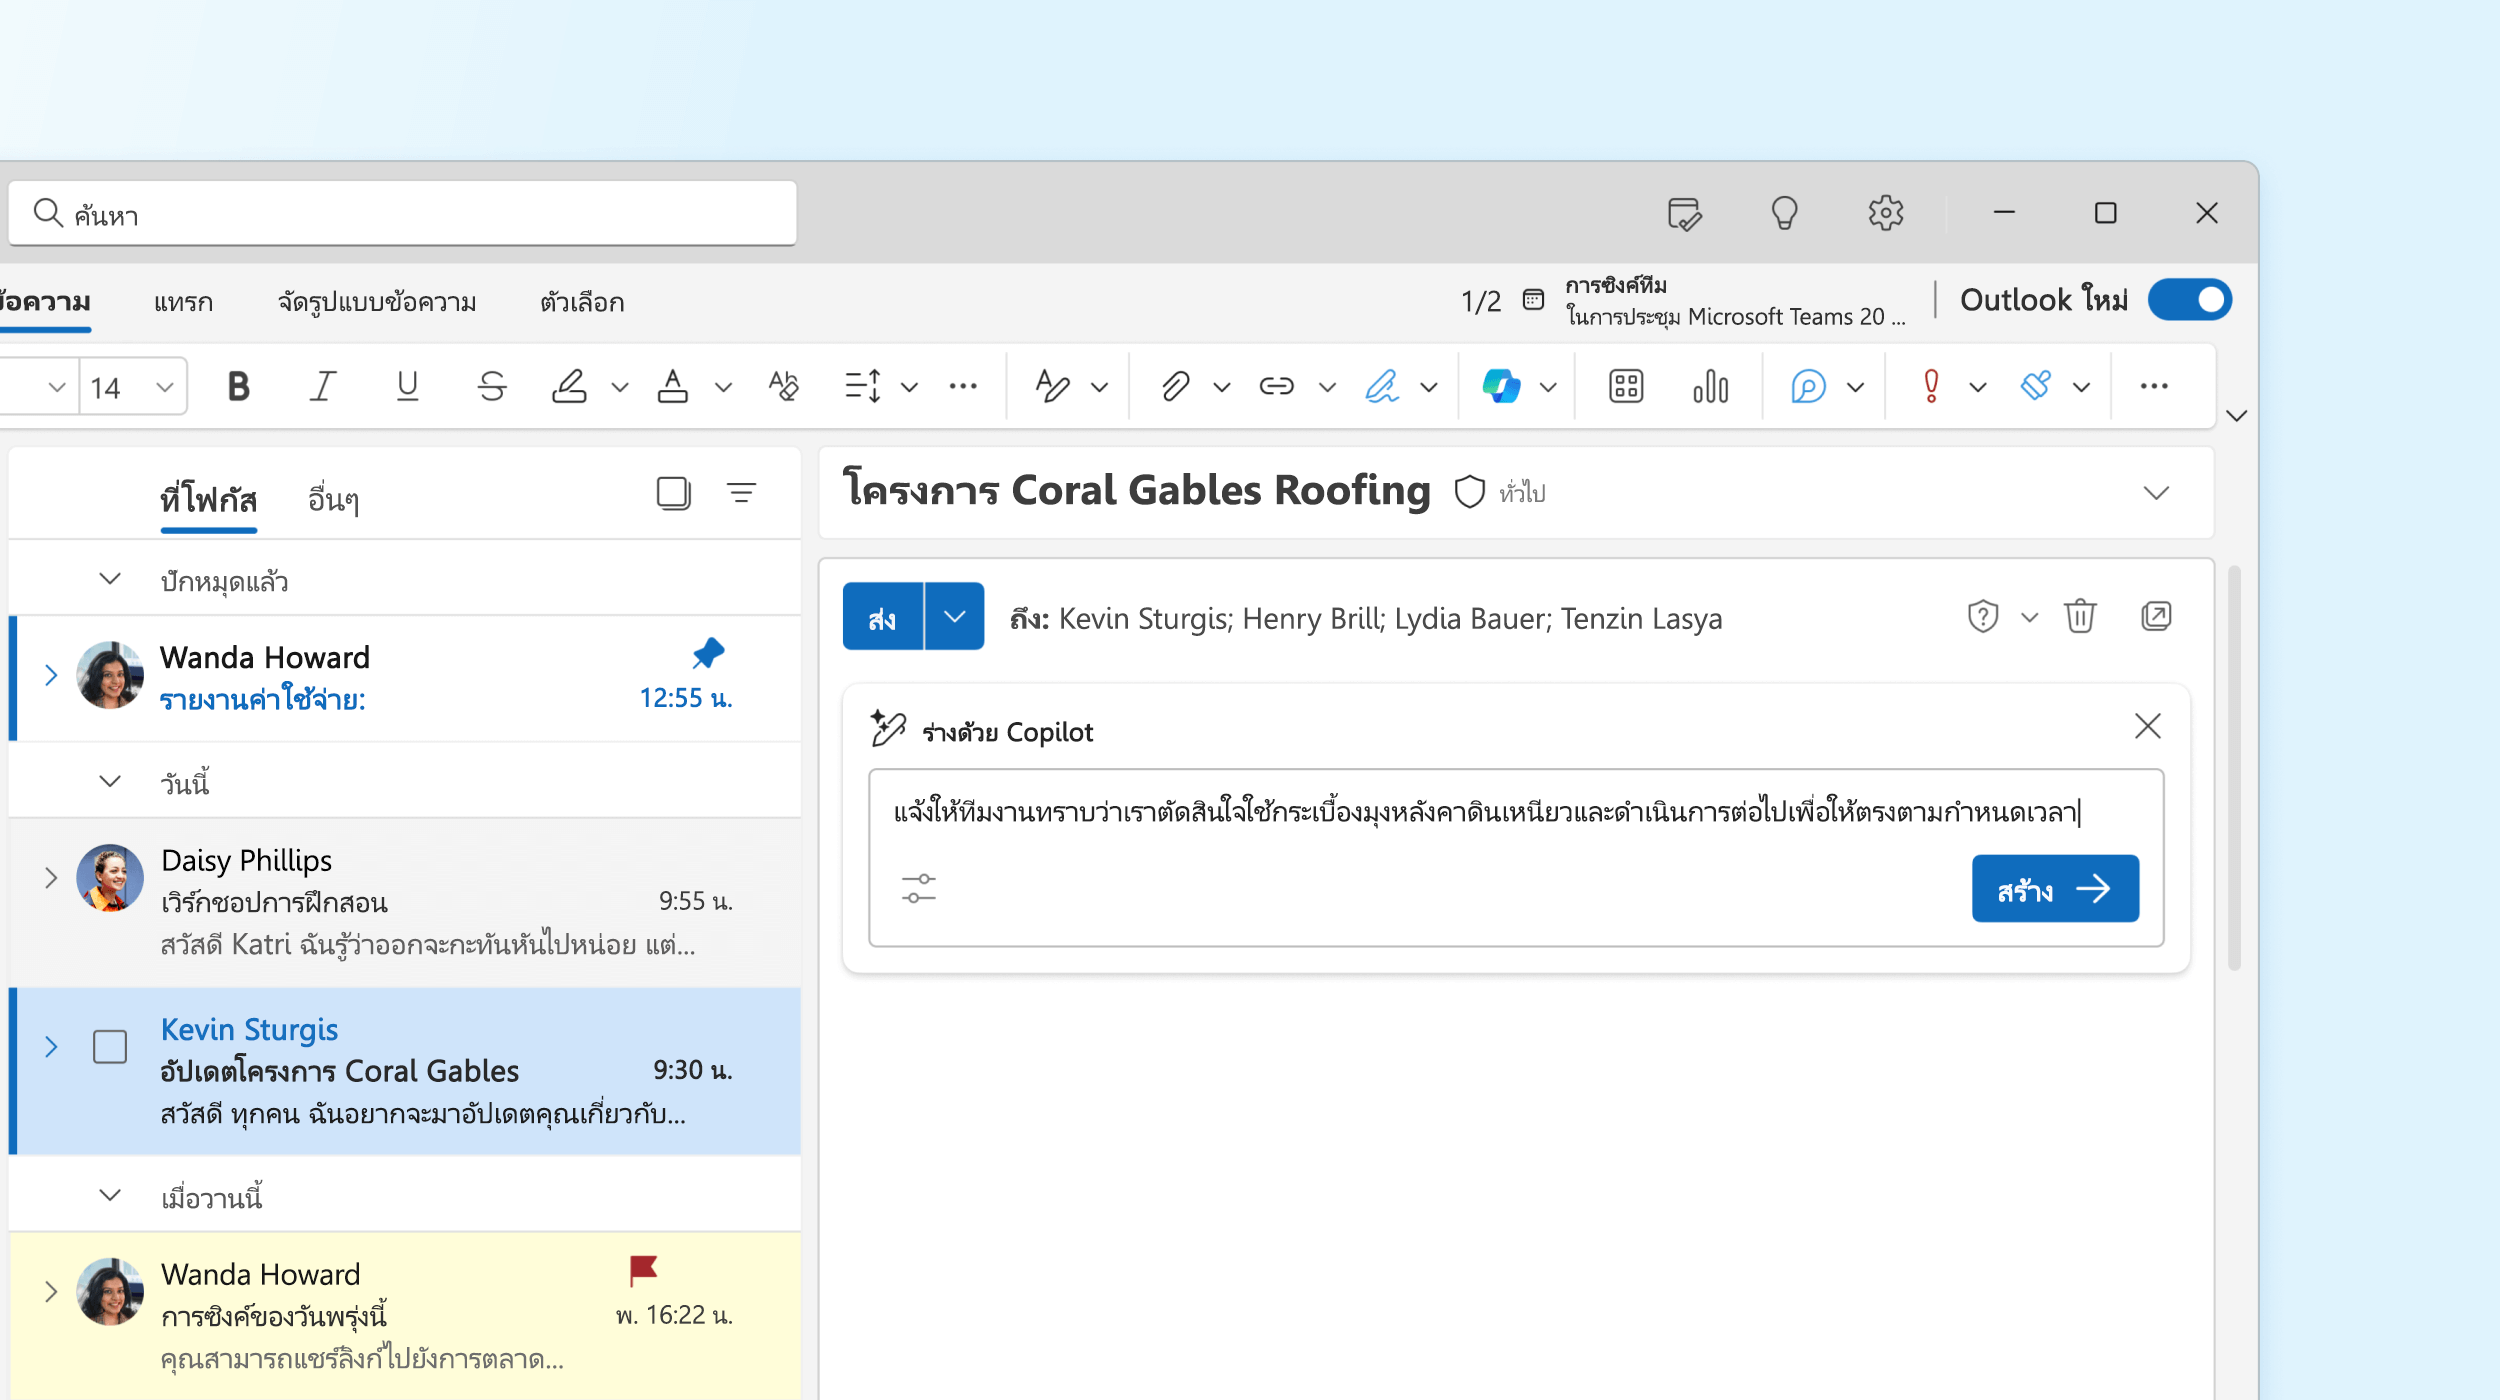Image resolution: width=2500 pixels, height=1400 pixels.
Task: Toggle Bold formatting
Action: pyautogui.click(x=238, y=386)
